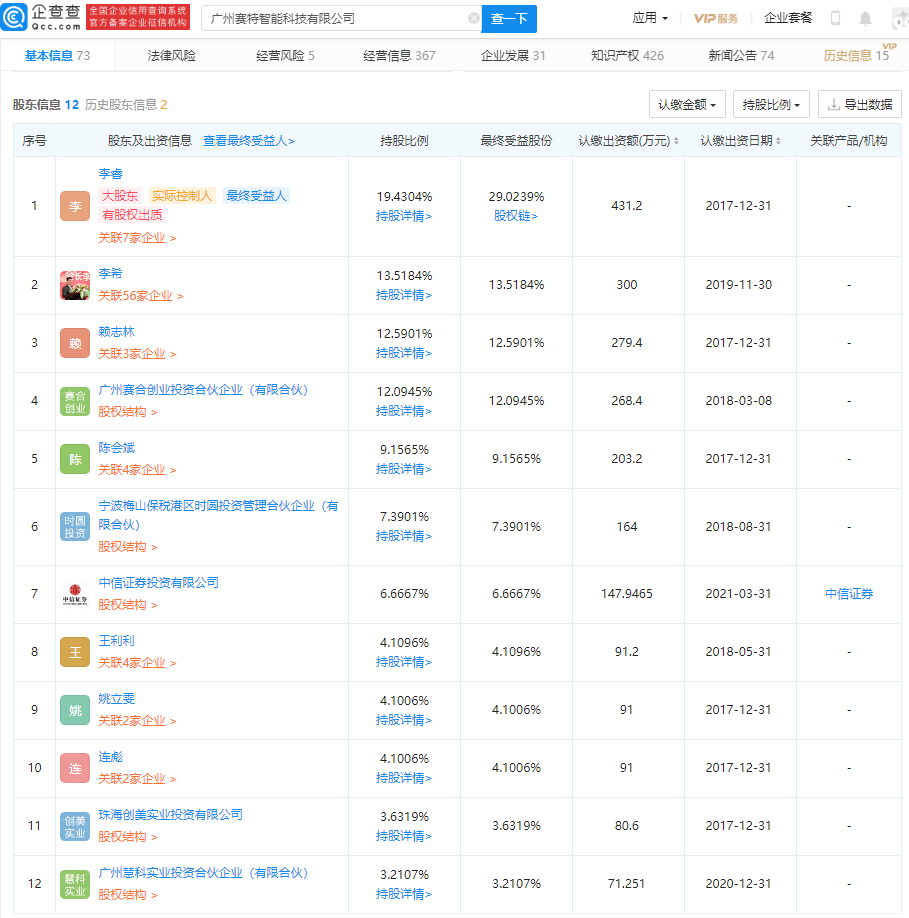Clear the search box text
The width and height of the screenshot is (909, 918).
tap(474, 19)
